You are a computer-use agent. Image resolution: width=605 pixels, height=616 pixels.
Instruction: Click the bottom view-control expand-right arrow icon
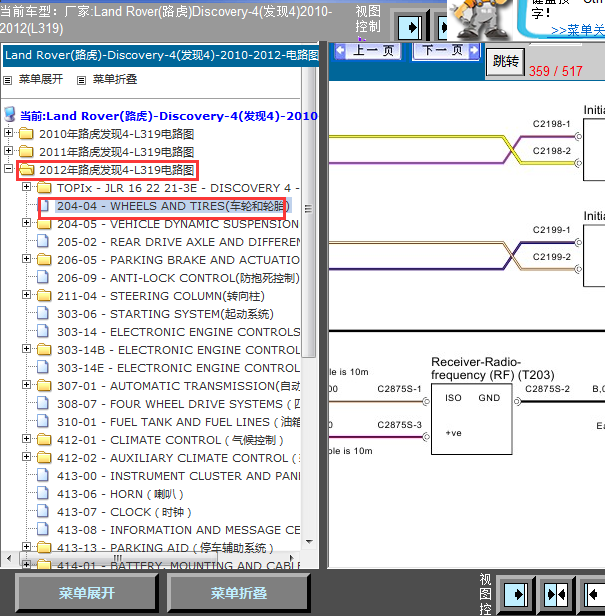[516, 594]
